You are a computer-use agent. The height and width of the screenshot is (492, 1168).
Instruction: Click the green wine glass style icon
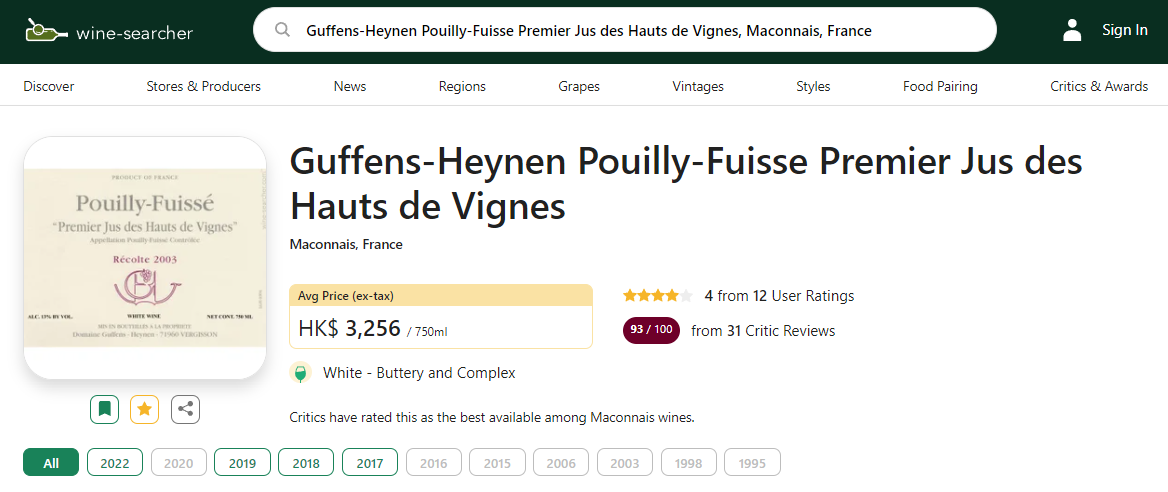coord(300,373)
